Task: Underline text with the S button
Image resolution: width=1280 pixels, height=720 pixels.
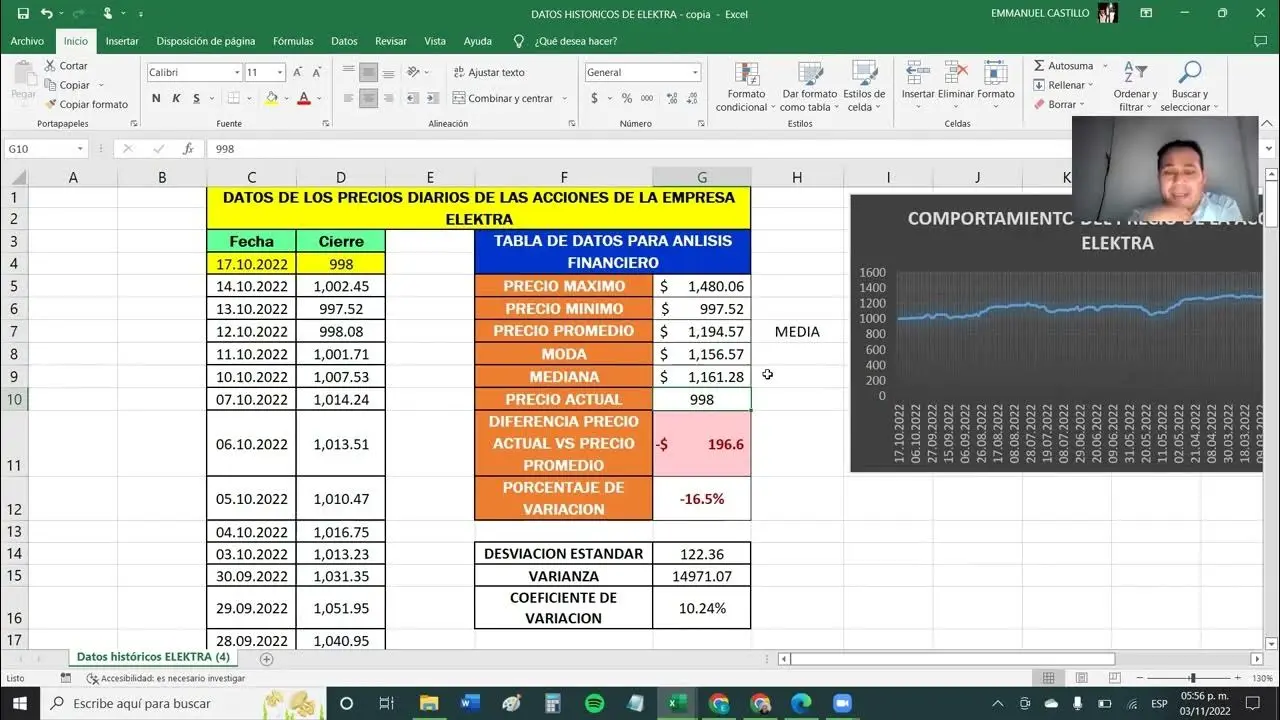Action: pos(196,98)
